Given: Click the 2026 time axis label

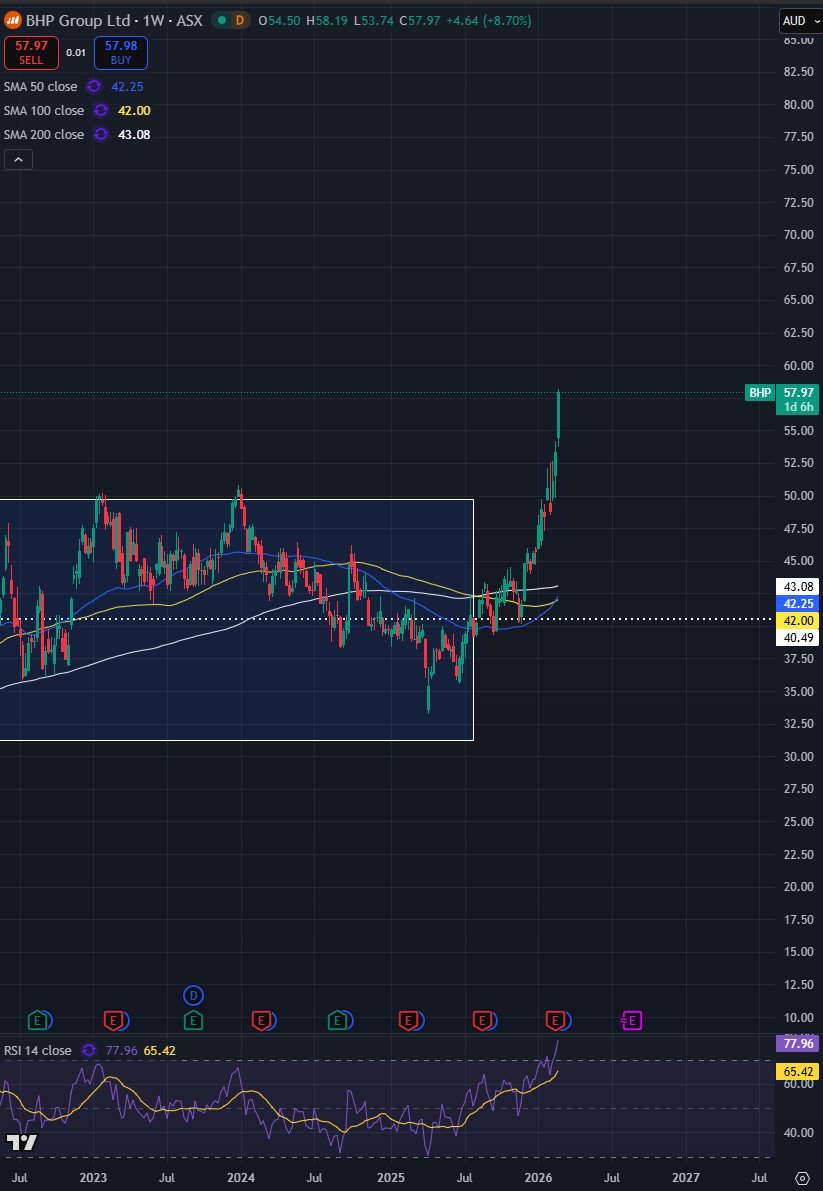Looking at the screenshot, I should 538,1177.
